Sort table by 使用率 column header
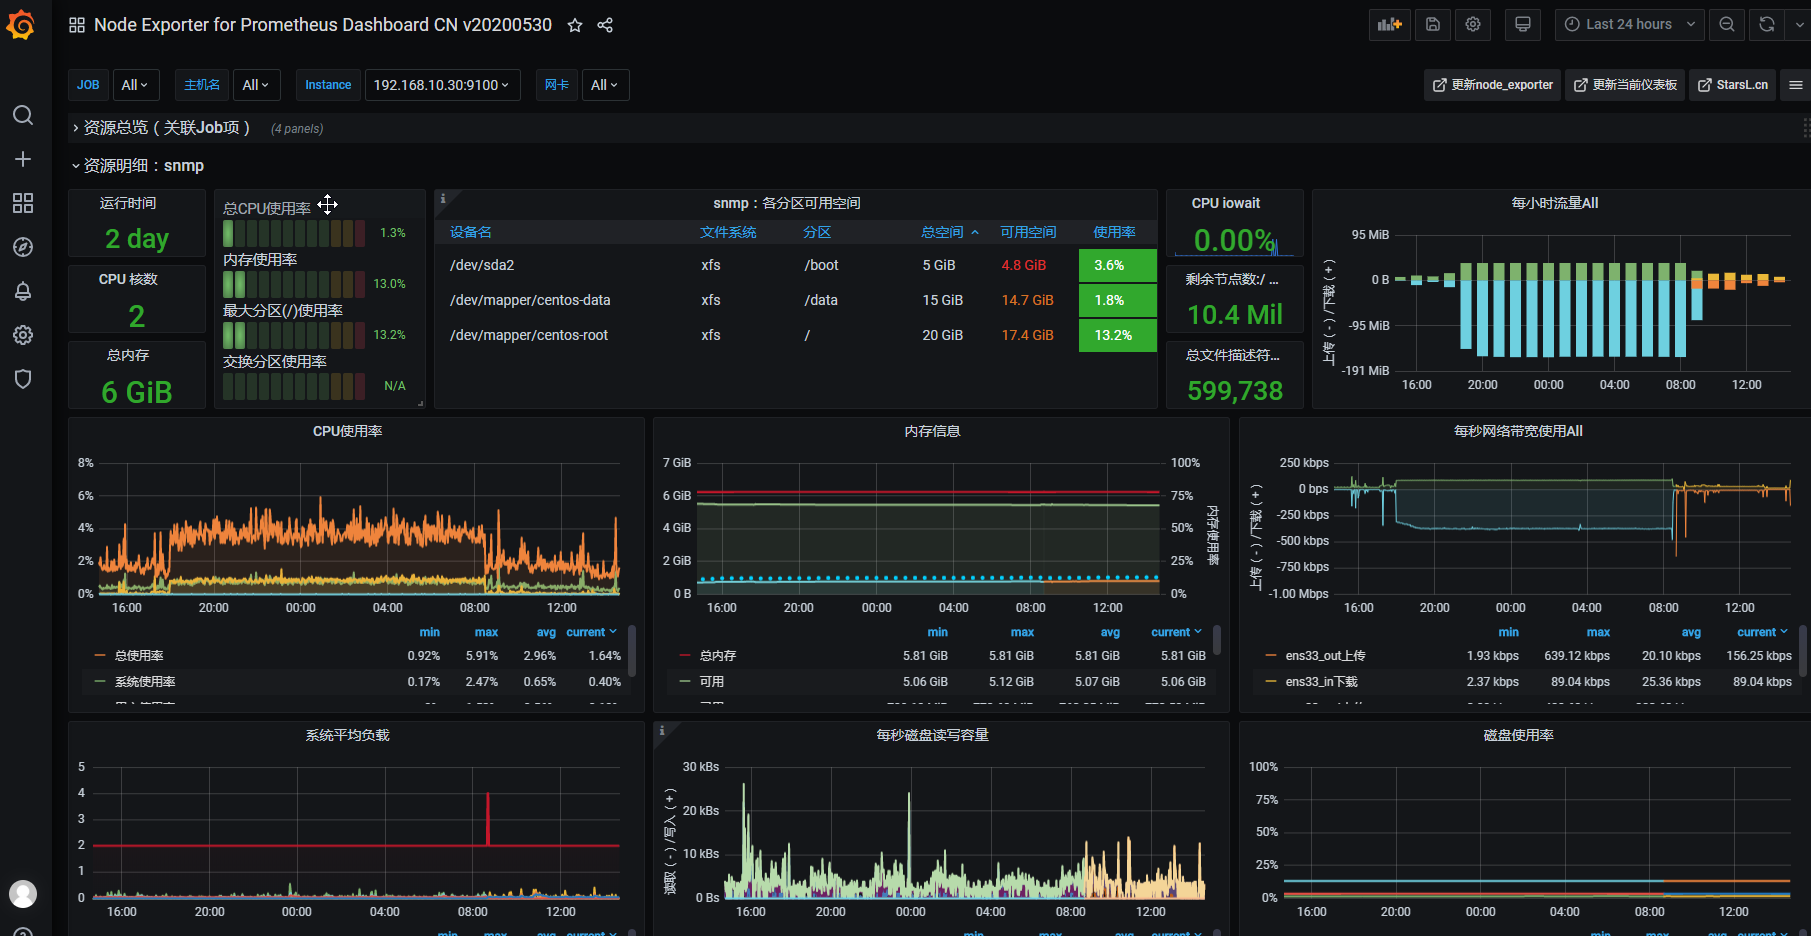1811x936 pixels. click(x=1114, y=232)
